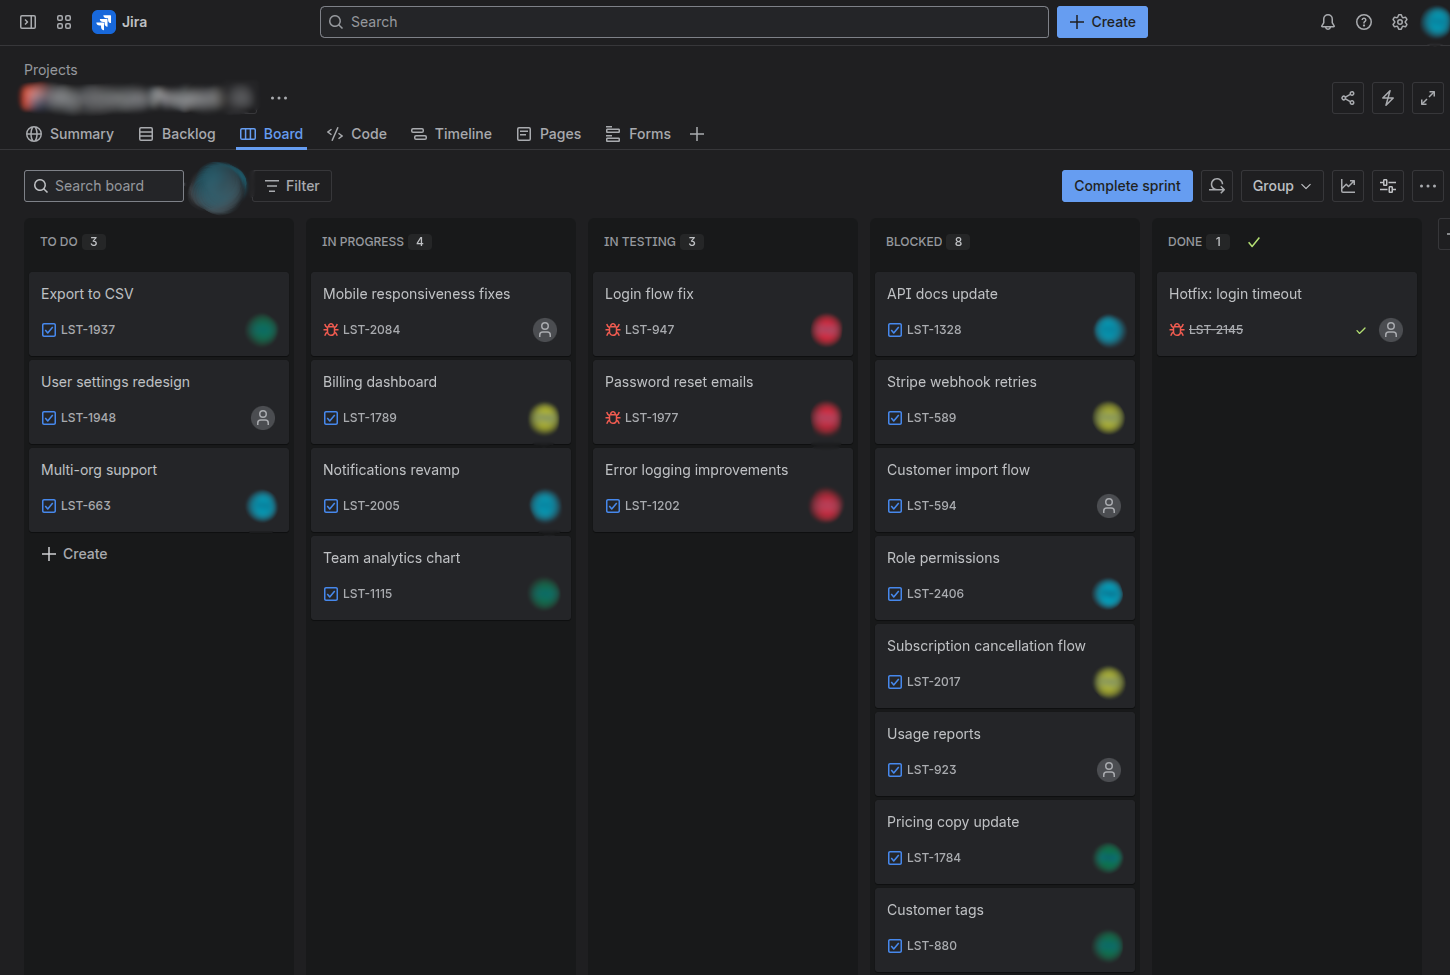Open the notifications bell
This screenshot has width=1450, height=975.
pos(1327,21)
